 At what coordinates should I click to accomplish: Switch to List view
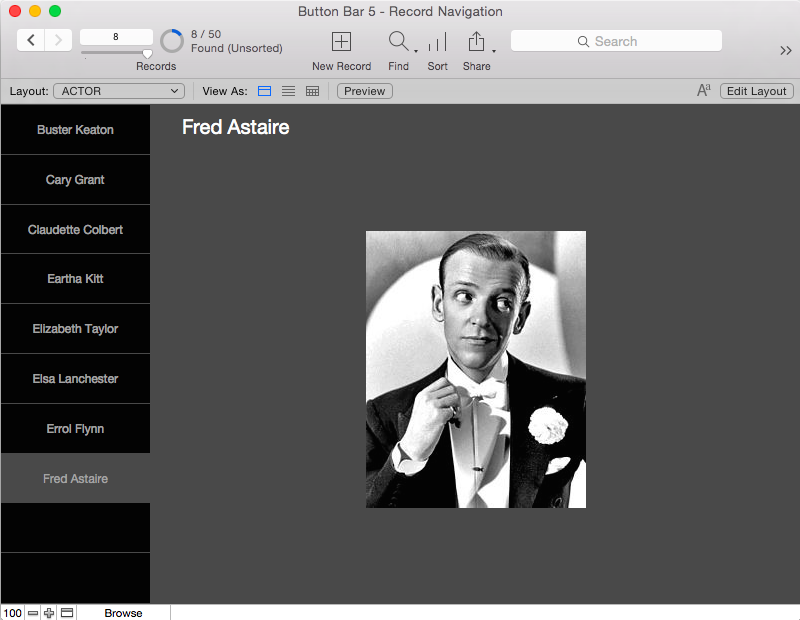tap(288, 91)
